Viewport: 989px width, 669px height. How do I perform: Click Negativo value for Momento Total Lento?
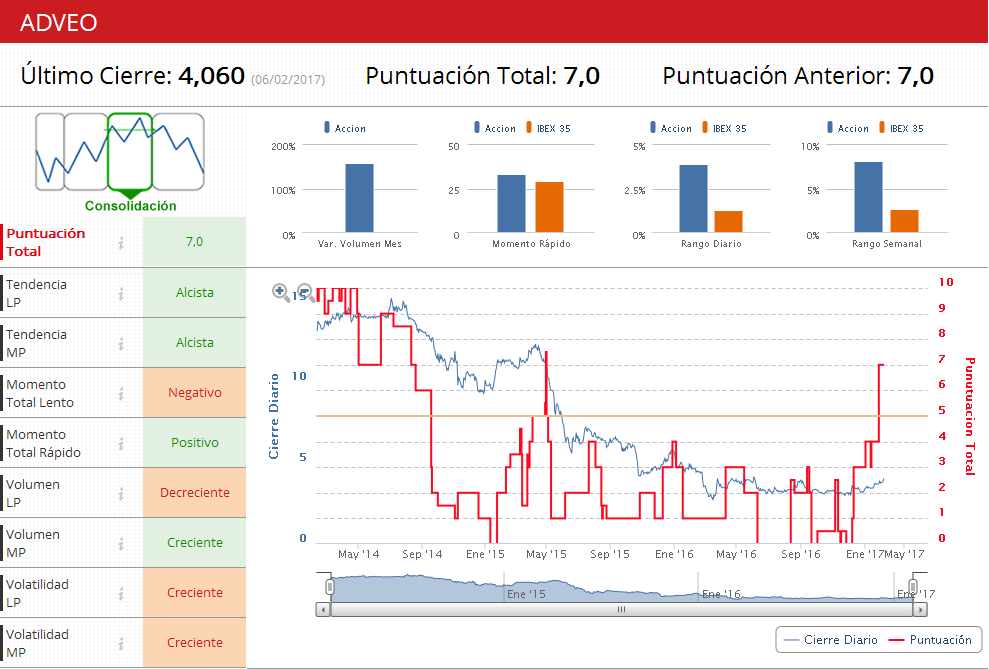click(194, 393)
